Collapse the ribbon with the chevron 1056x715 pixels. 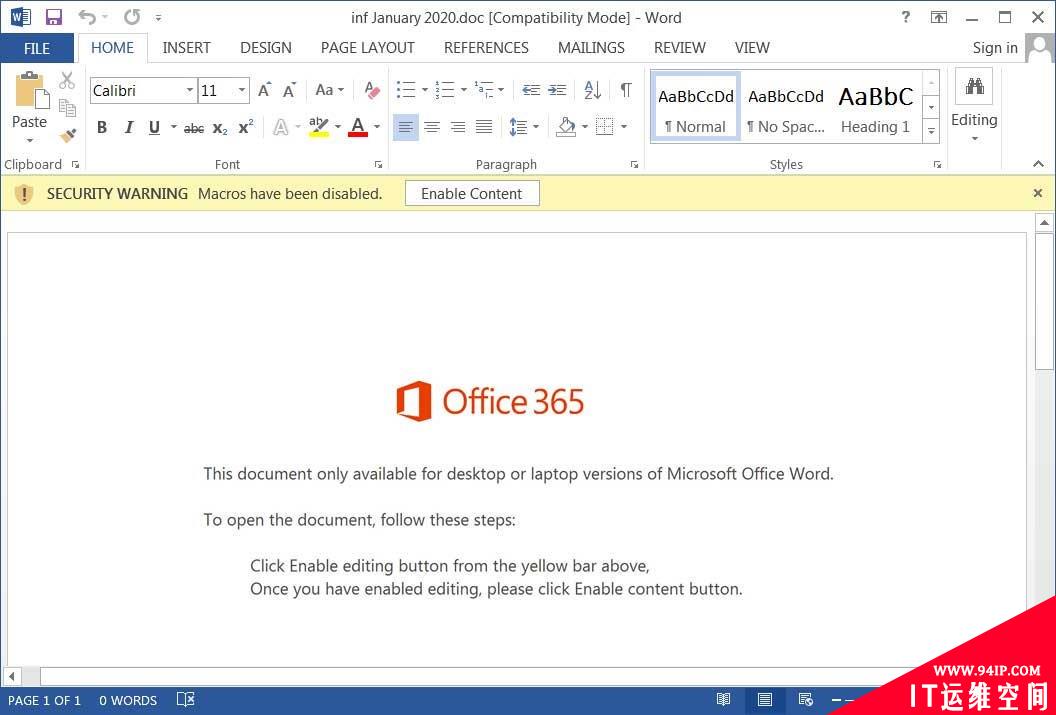[x=1038, y=164]
